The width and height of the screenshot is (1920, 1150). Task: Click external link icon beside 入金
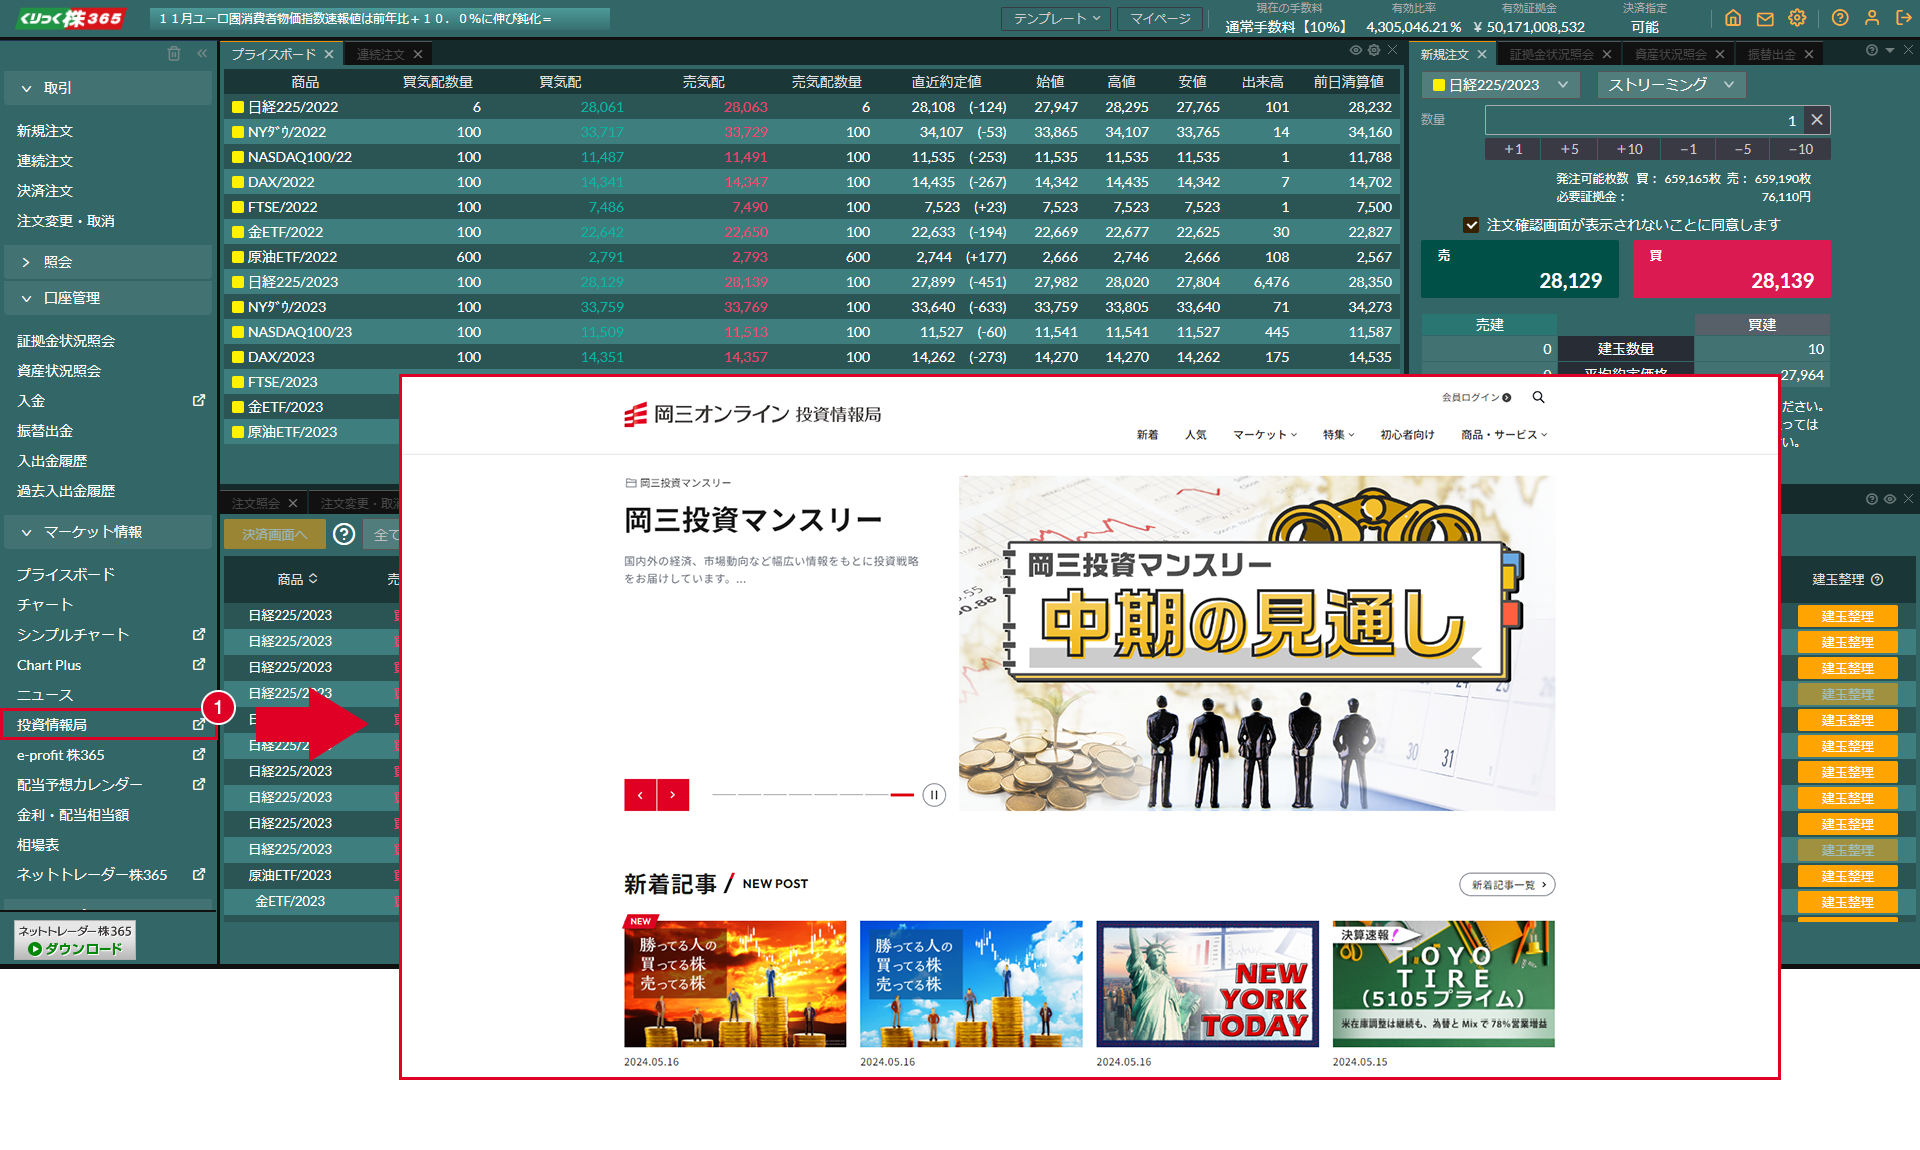tap(199, 400)
